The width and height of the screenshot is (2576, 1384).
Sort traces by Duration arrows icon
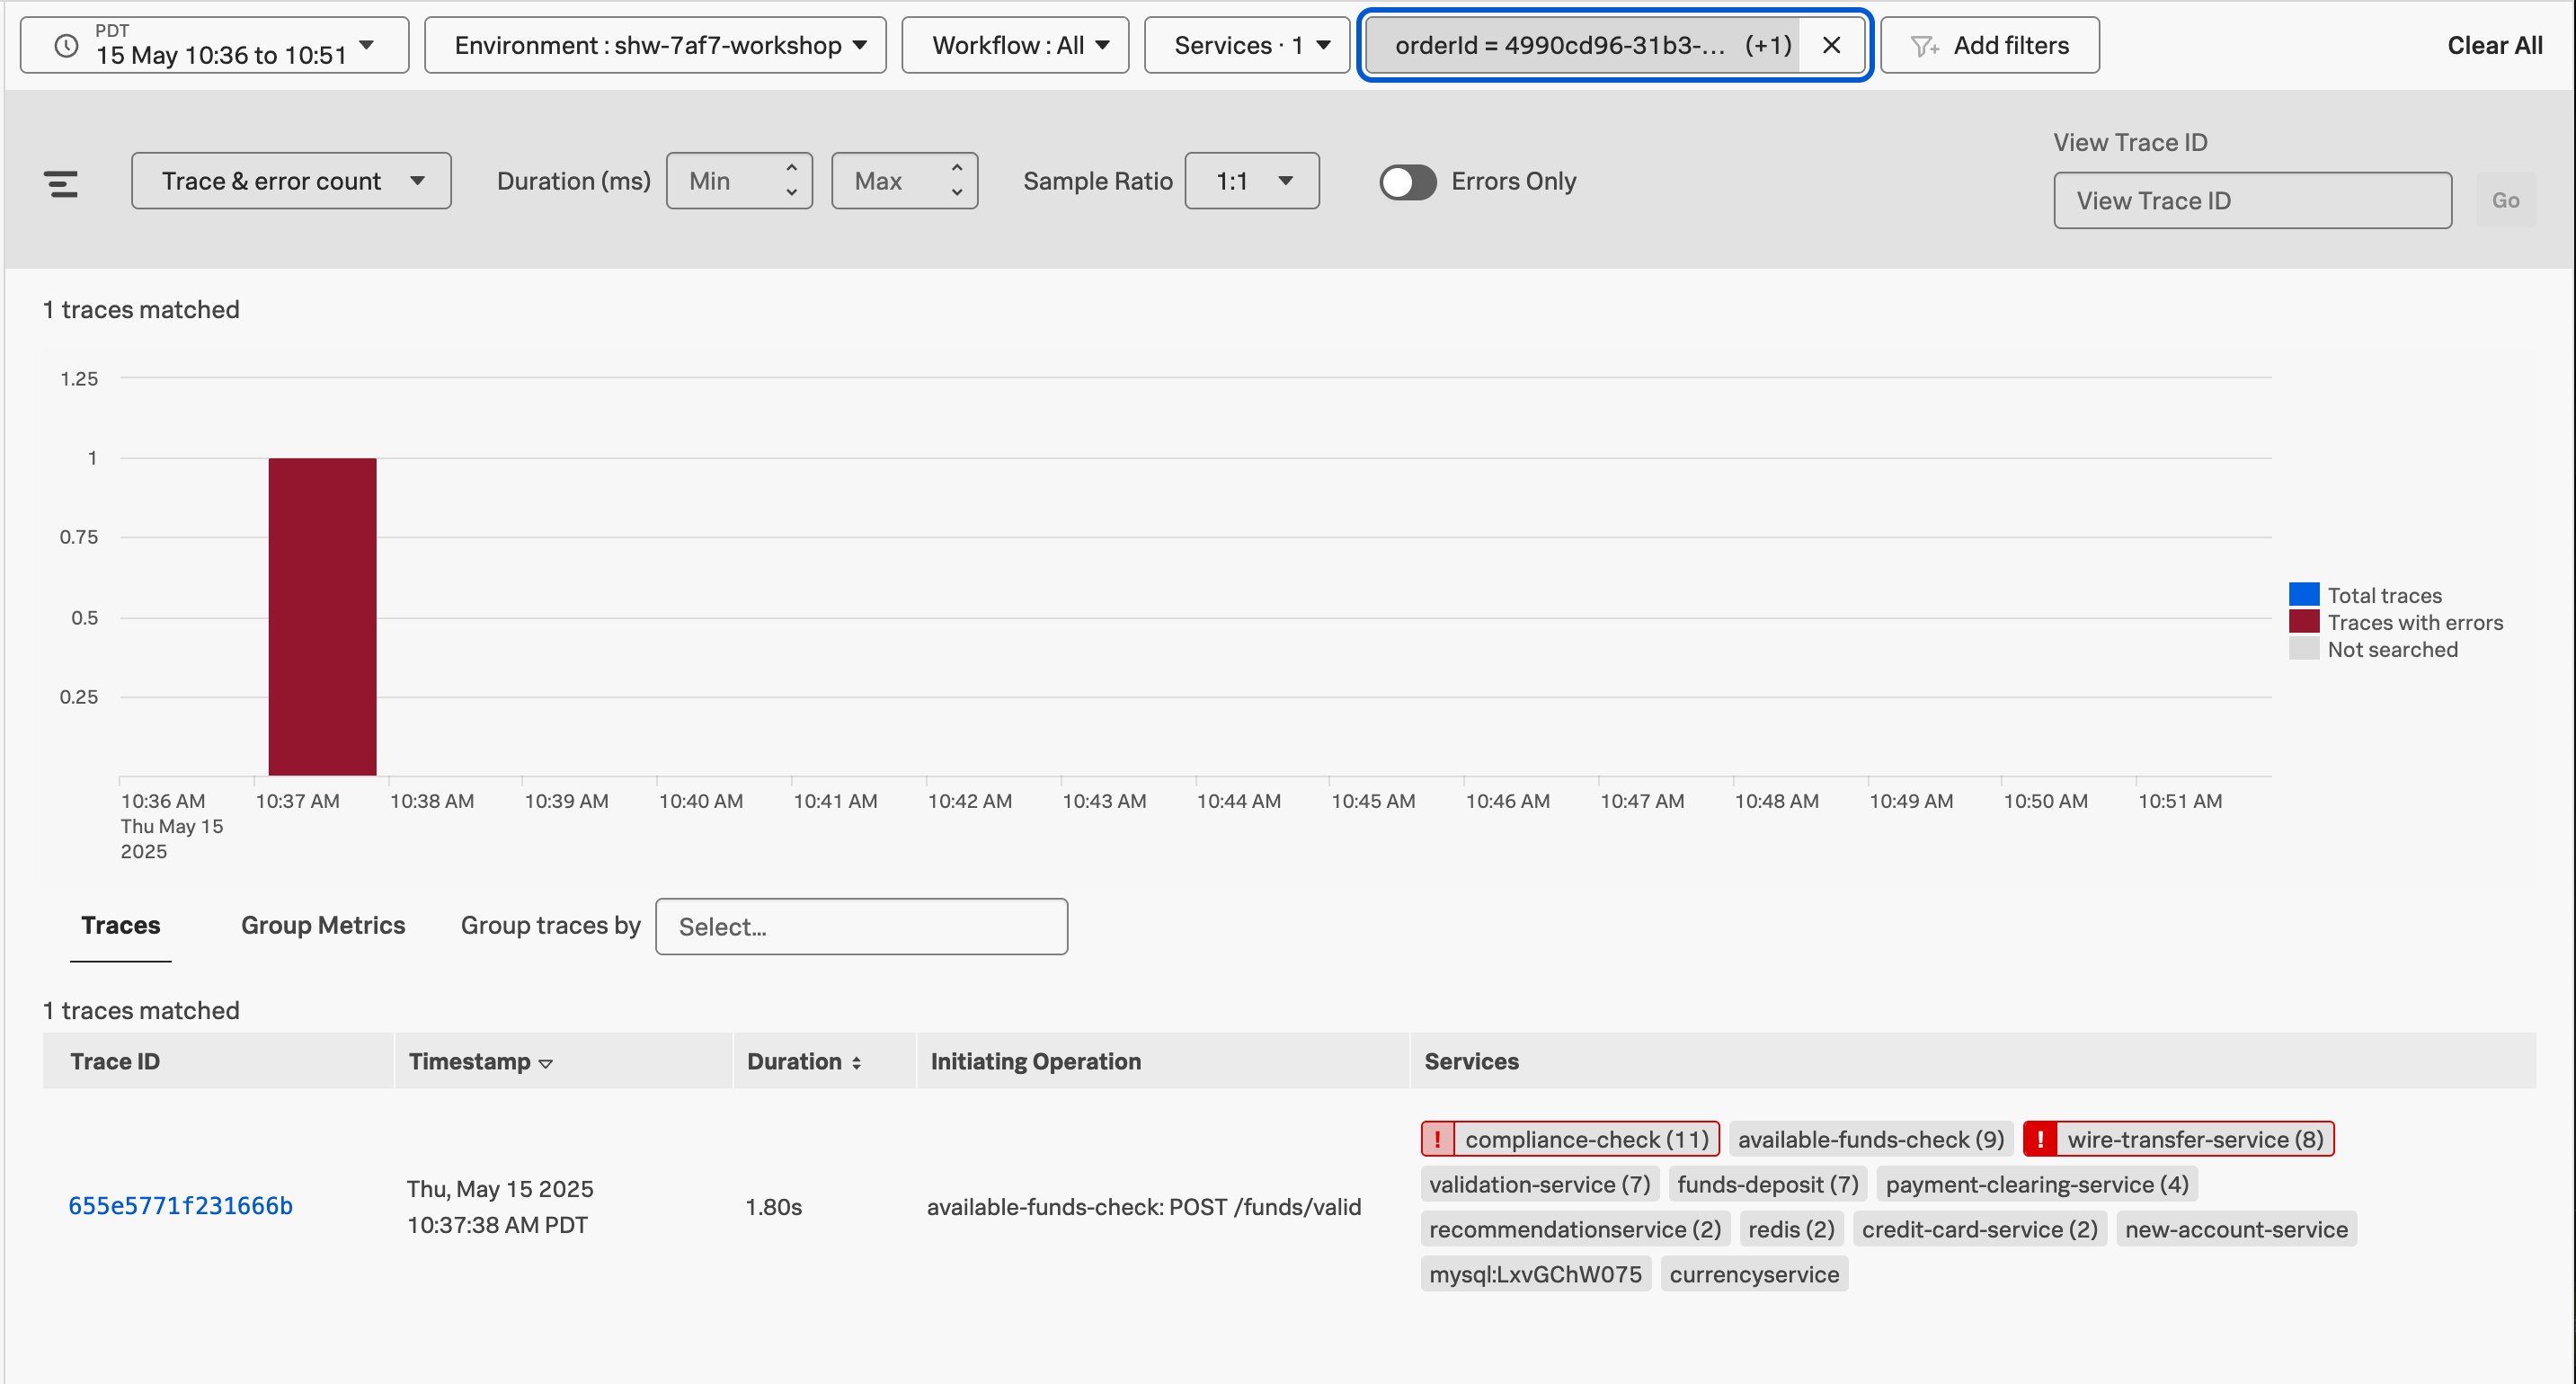(857, 1063)
